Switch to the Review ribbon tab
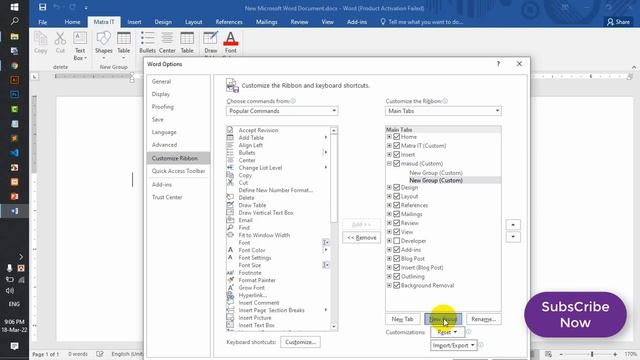Viewport: 640px width, 360px height. (299, 22)
